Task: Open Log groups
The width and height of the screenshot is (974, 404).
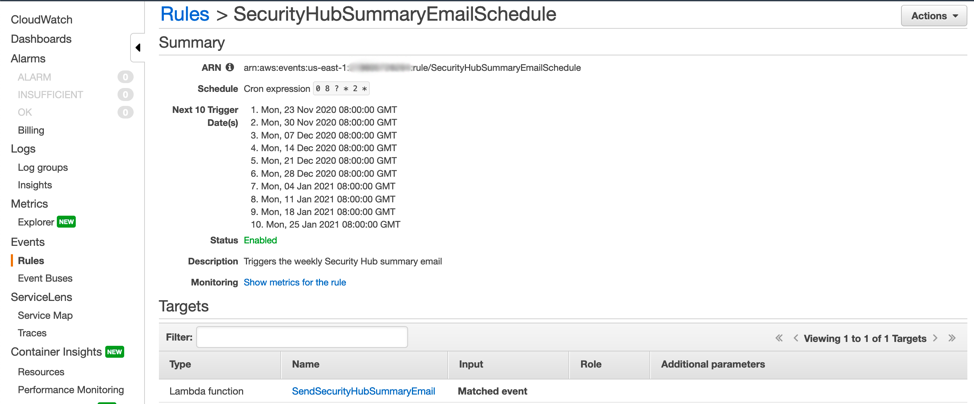Action: 43,167
